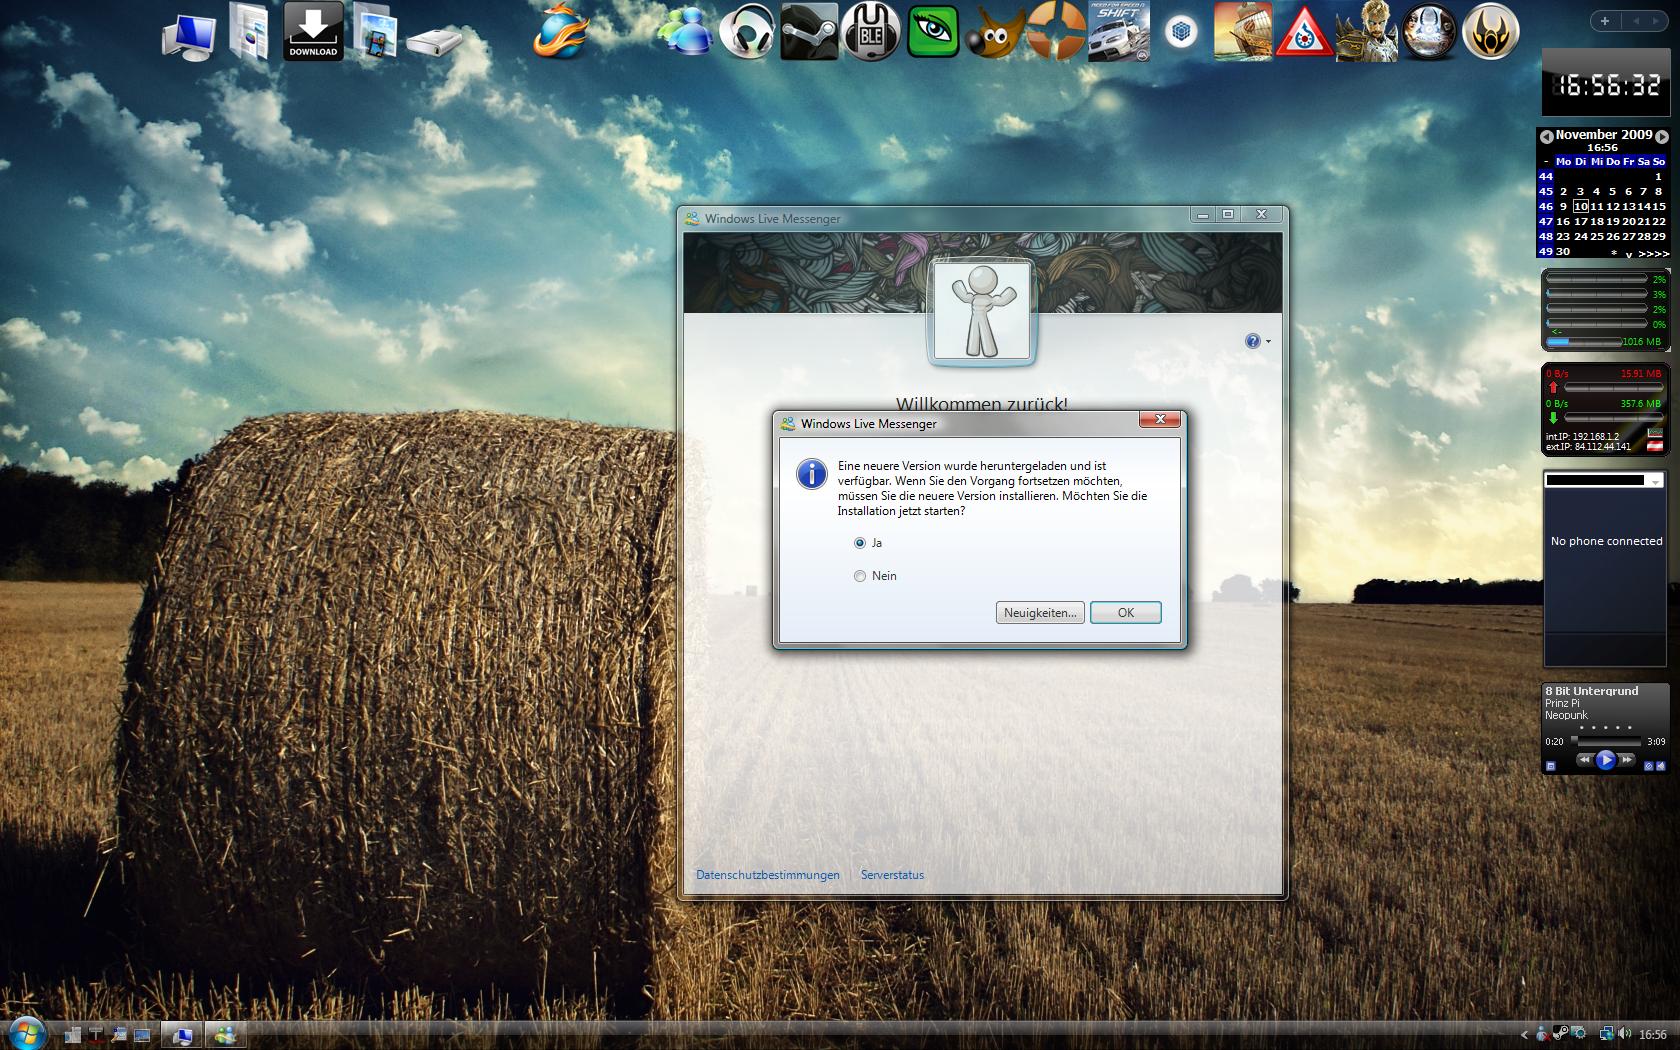Click the taskbar clock 16:56
This screenshot has height=1050, width=1680.
[1653, 1035]
